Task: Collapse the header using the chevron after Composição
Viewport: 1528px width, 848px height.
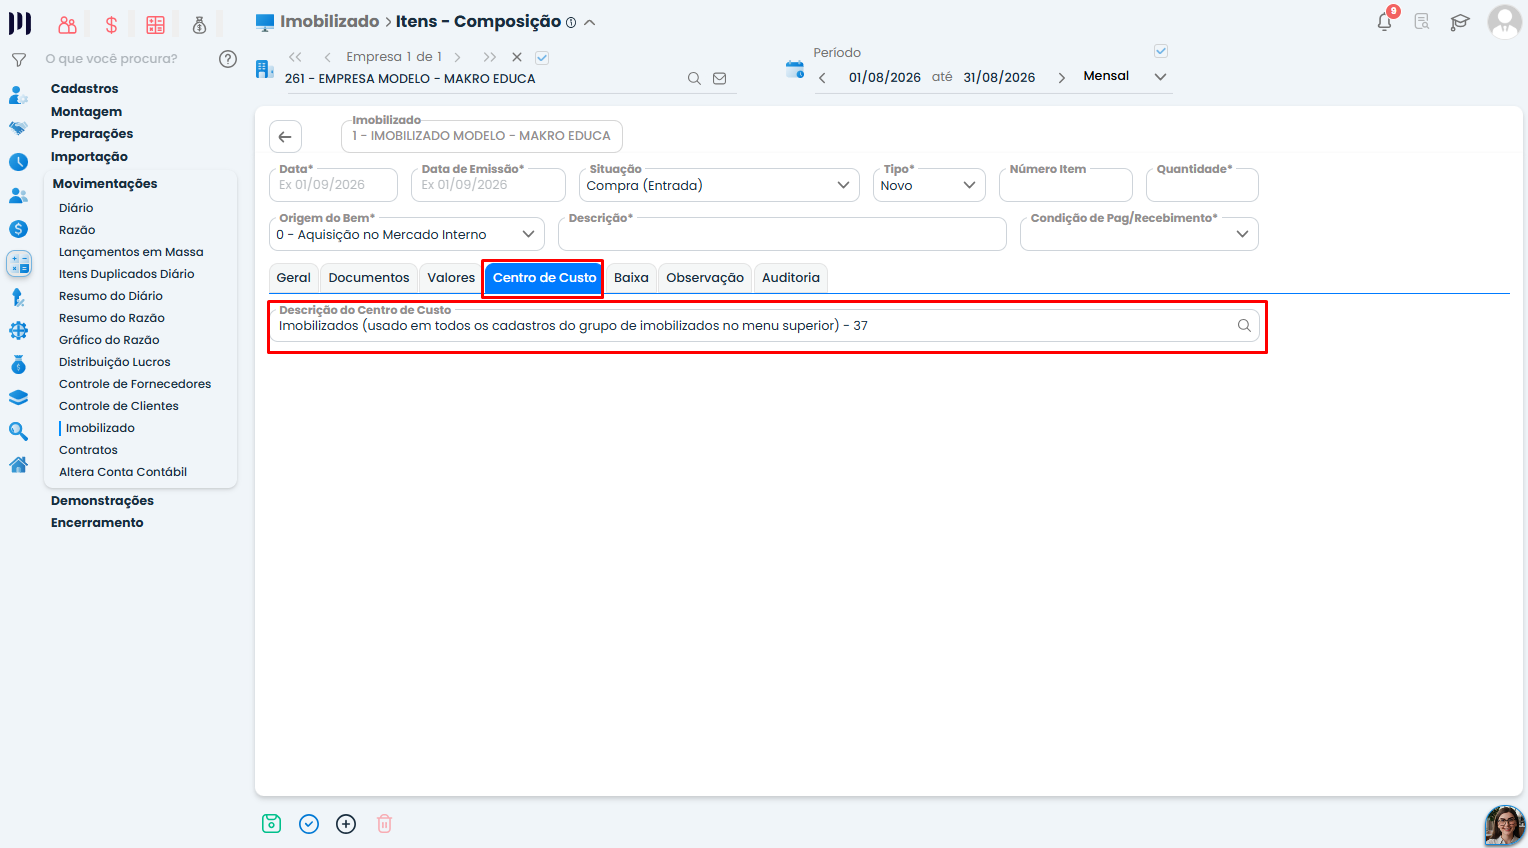Action: point(590,22)
